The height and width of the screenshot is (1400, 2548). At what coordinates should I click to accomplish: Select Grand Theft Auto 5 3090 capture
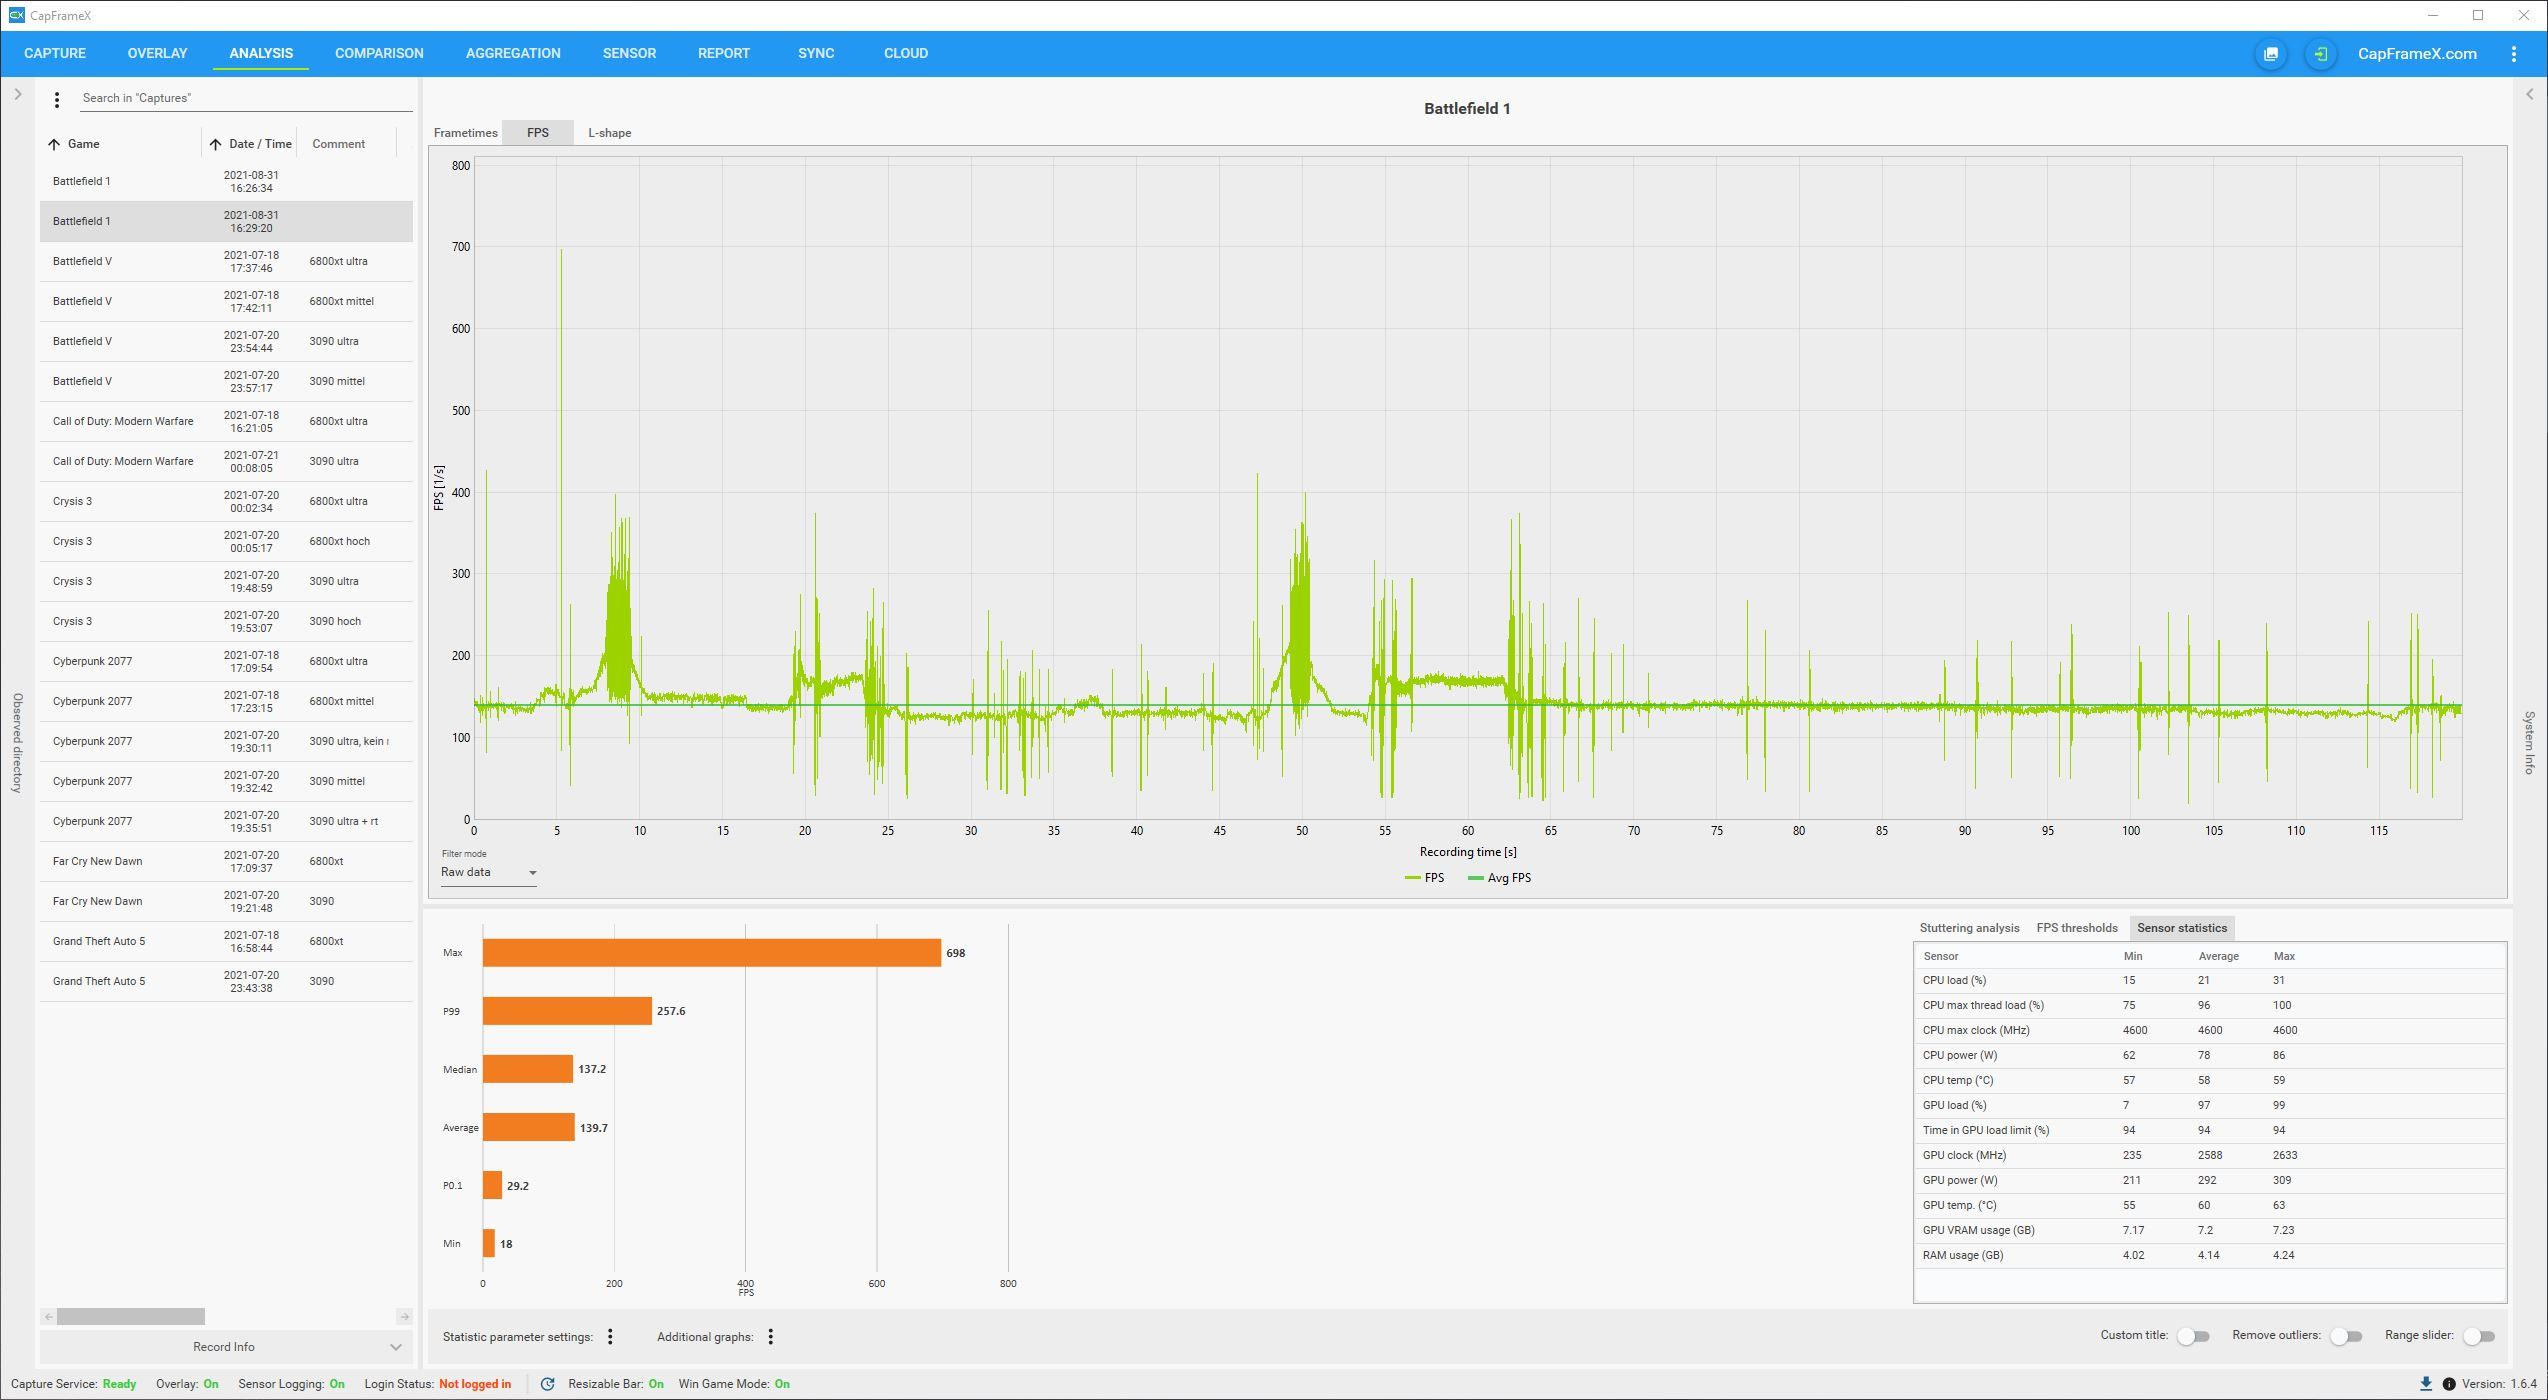click(x=226, y=982)
